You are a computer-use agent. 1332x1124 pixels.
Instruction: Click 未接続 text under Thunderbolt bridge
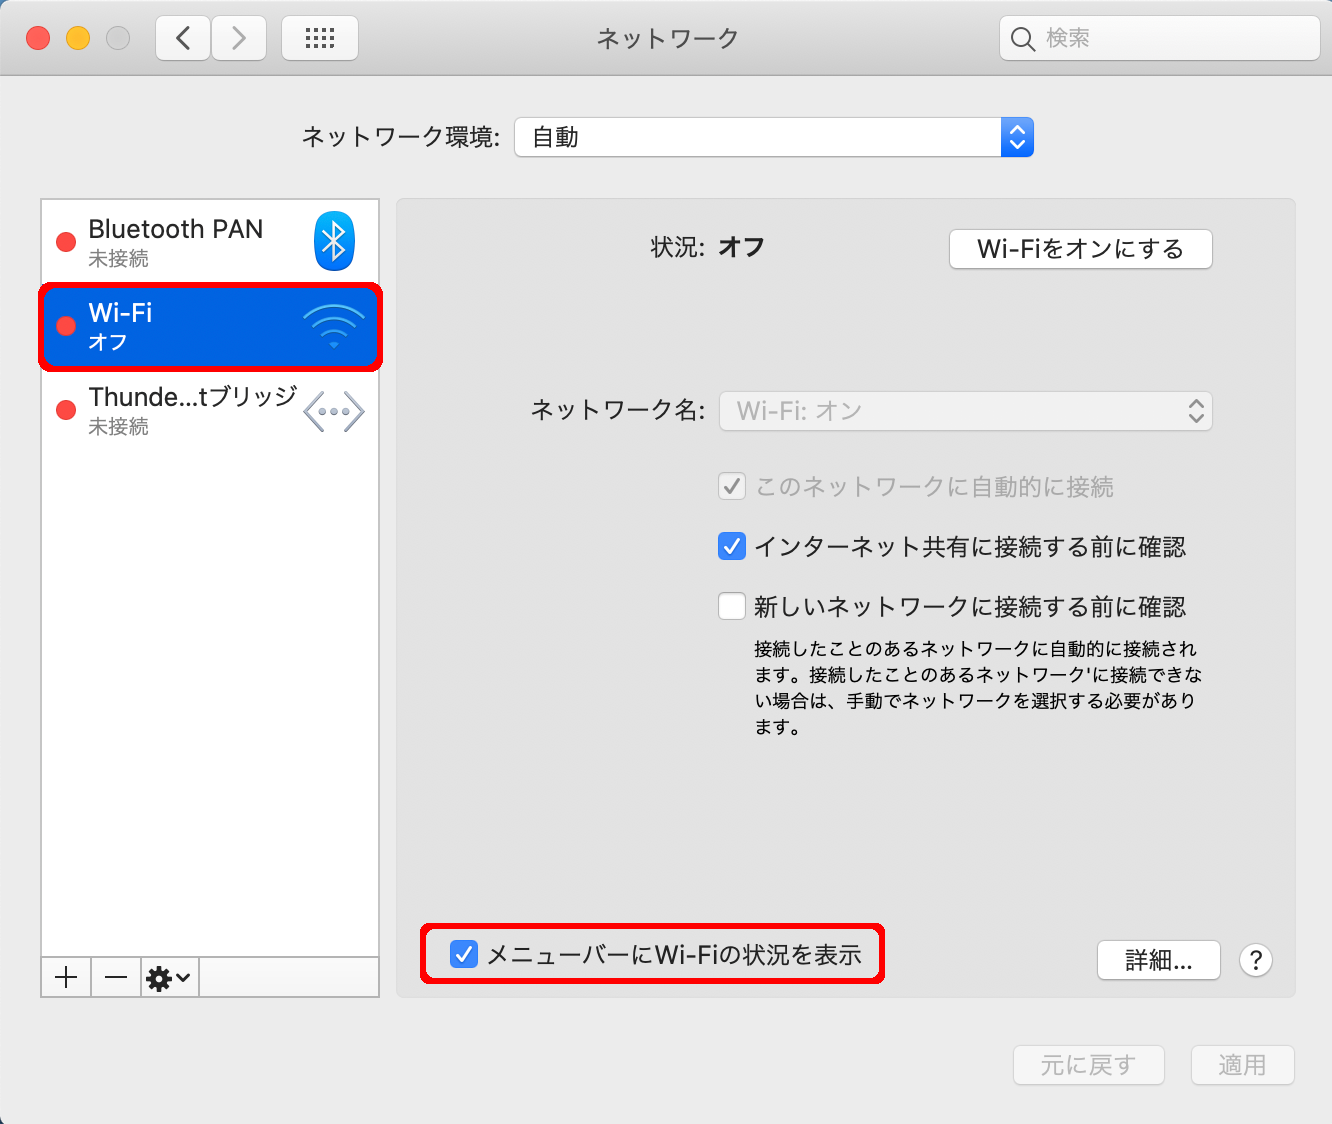(119, 427)
